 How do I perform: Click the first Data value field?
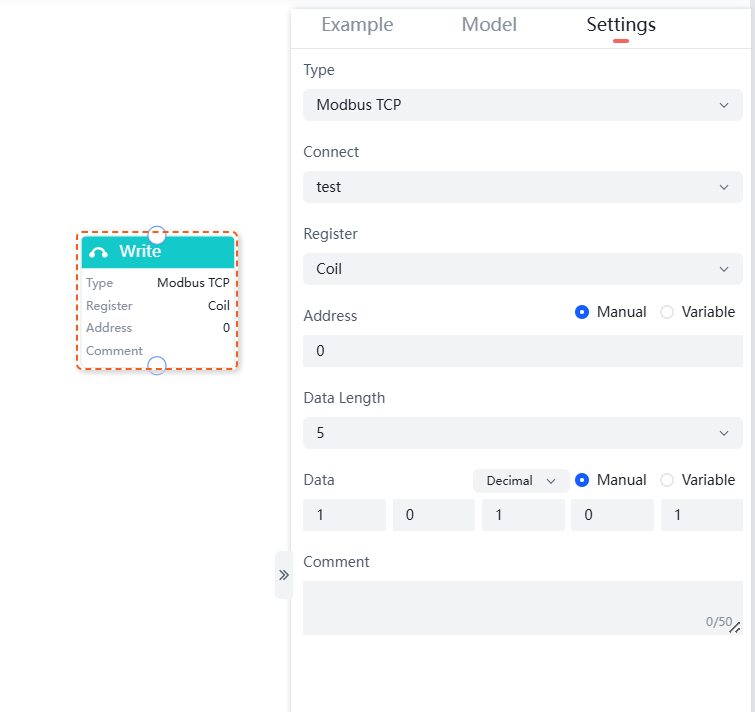pos(344,515)
